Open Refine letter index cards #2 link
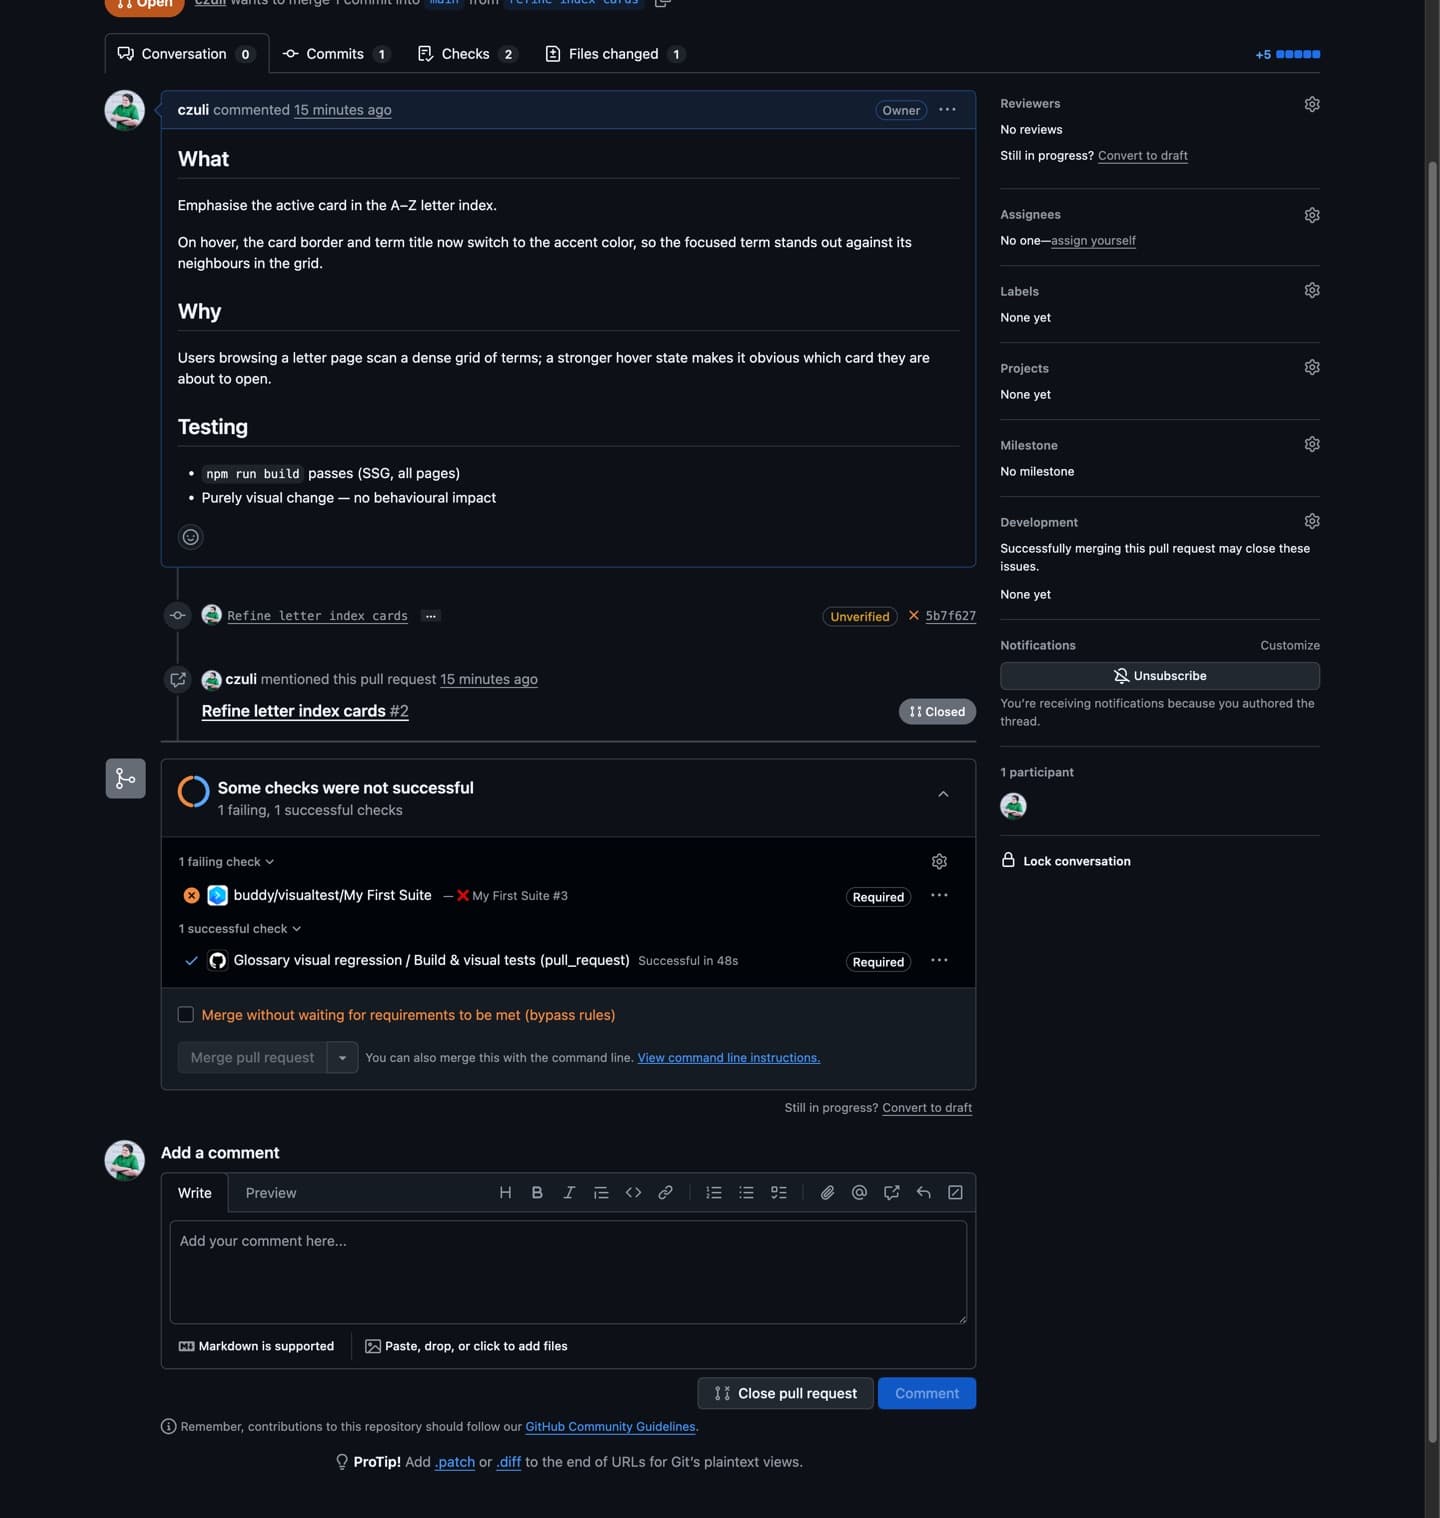The image size is (1440, 1518). (x=305, y=711)
